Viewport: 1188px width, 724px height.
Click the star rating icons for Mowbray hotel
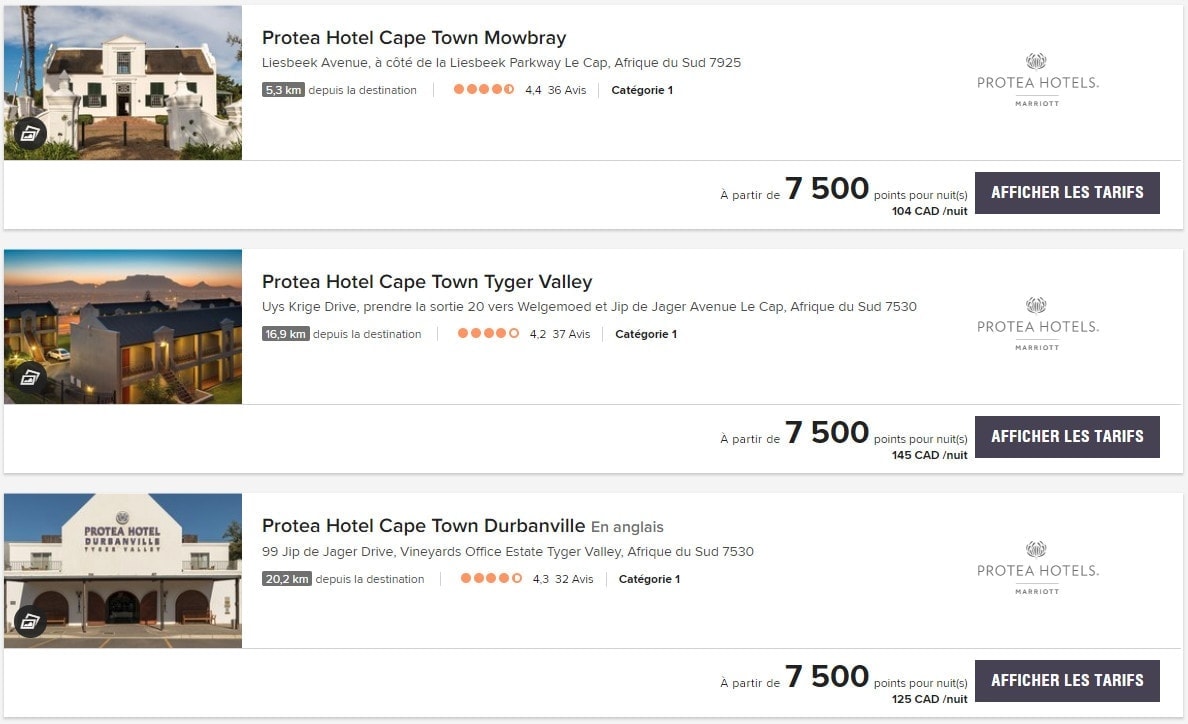click(483, 89)
